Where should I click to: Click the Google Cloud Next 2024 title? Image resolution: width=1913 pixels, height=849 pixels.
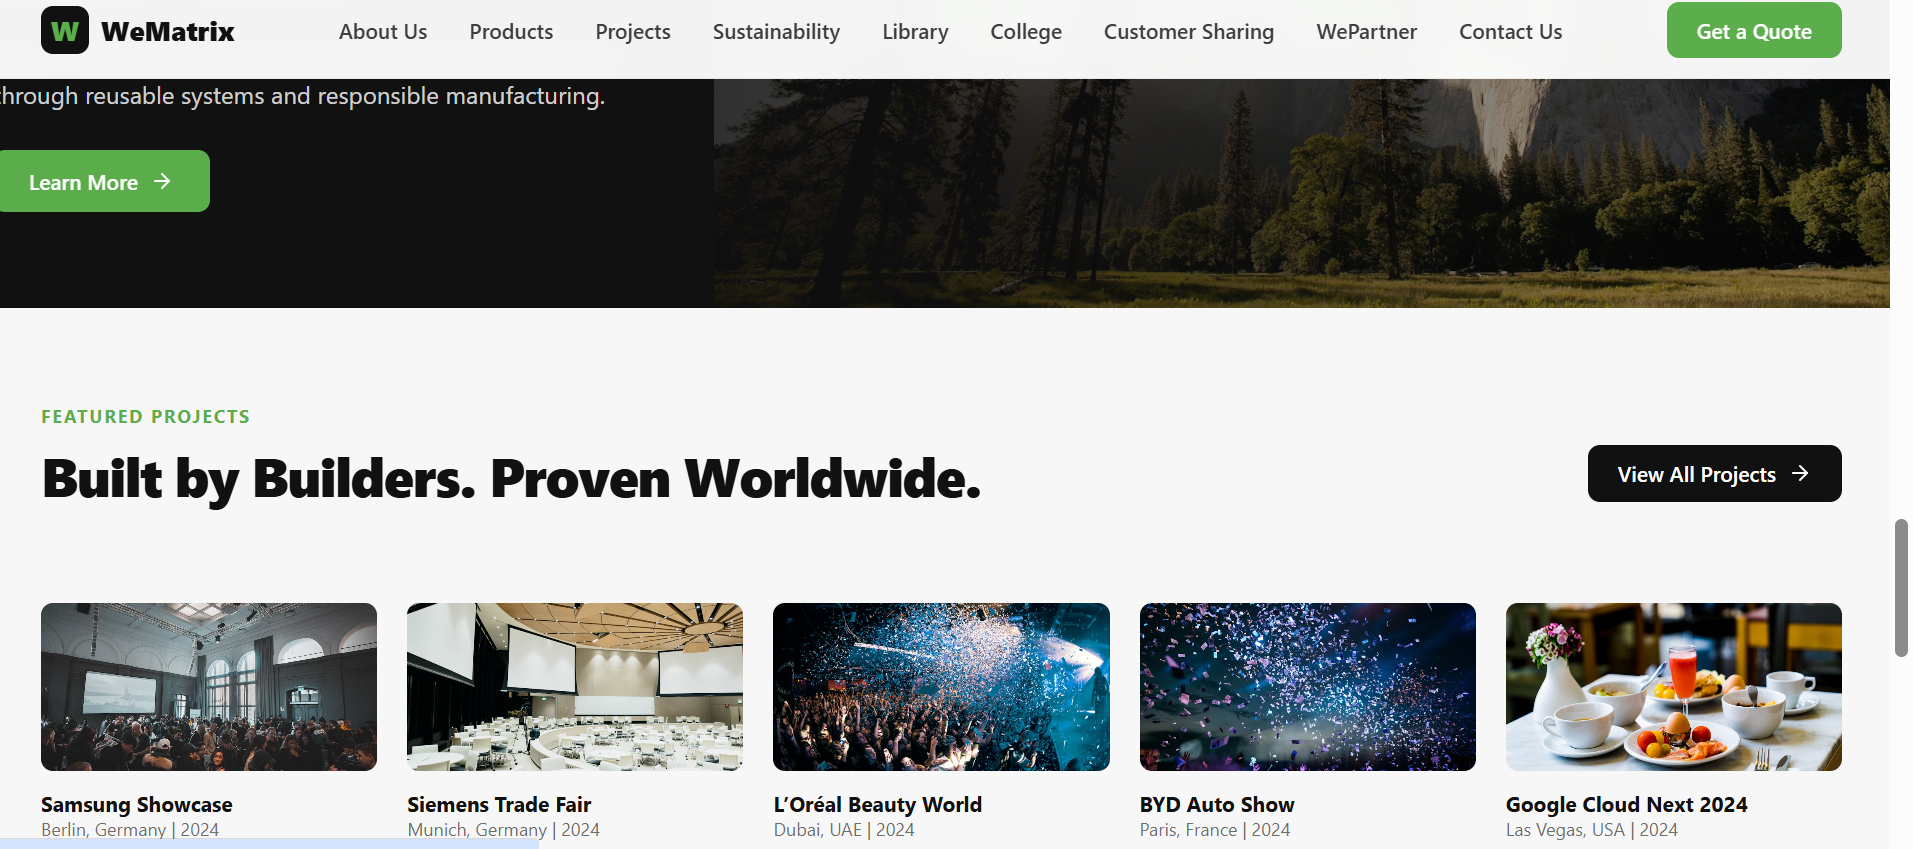[x=1627, y=805]
